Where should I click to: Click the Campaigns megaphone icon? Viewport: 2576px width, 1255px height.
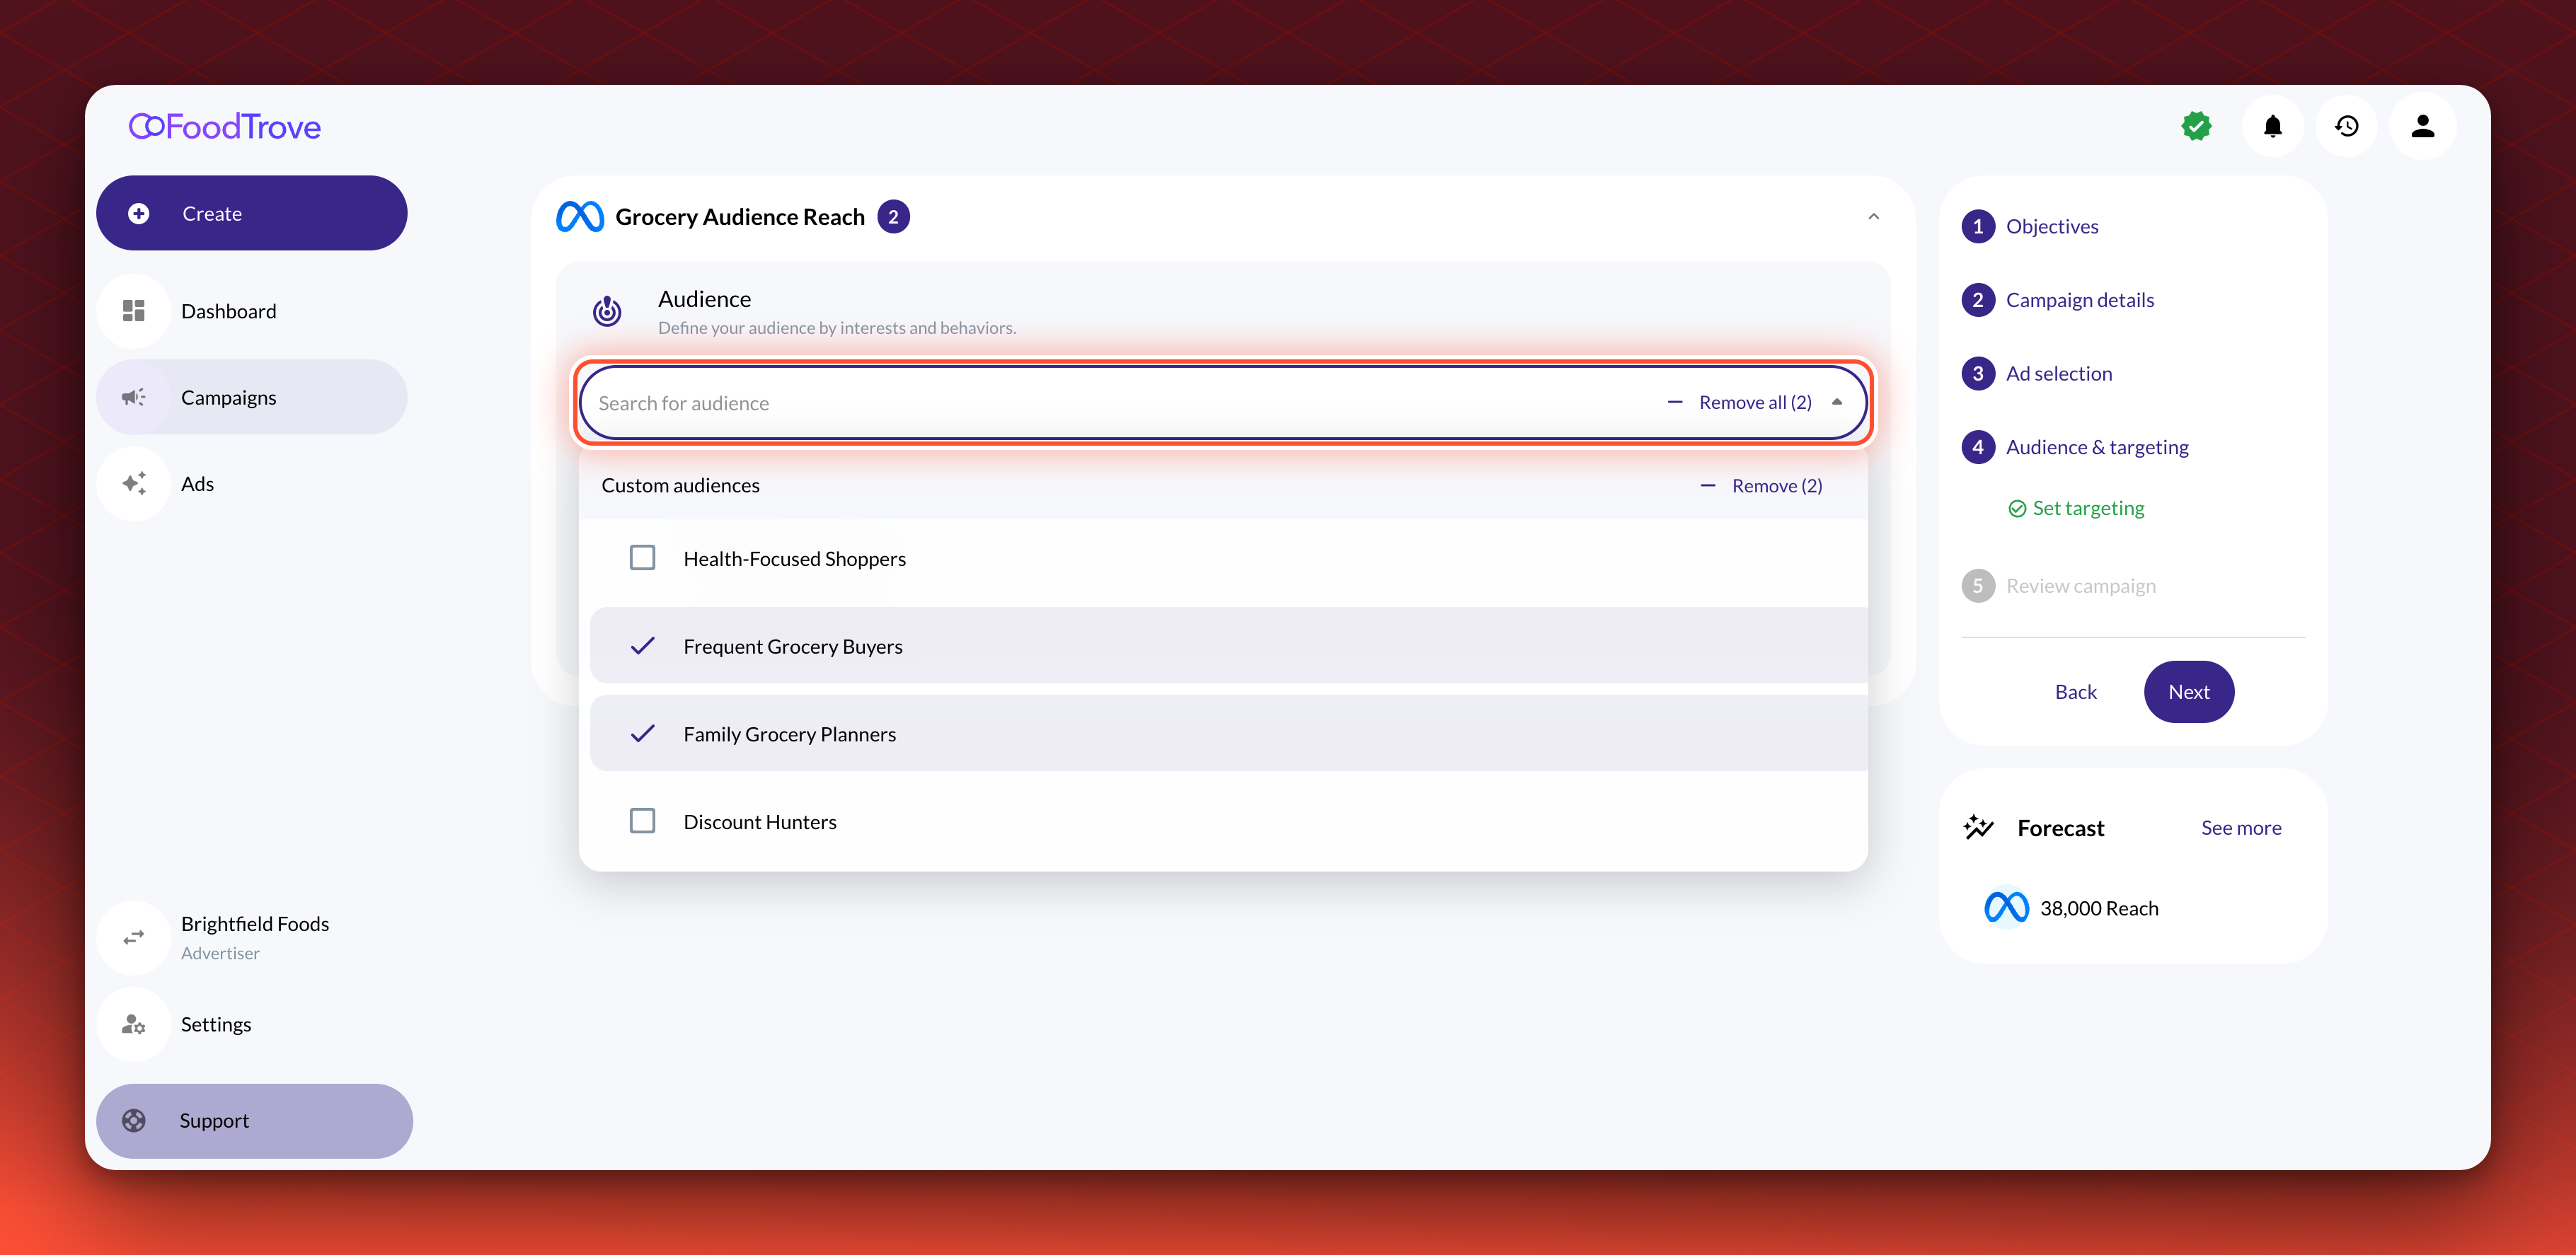coord(134,397)
